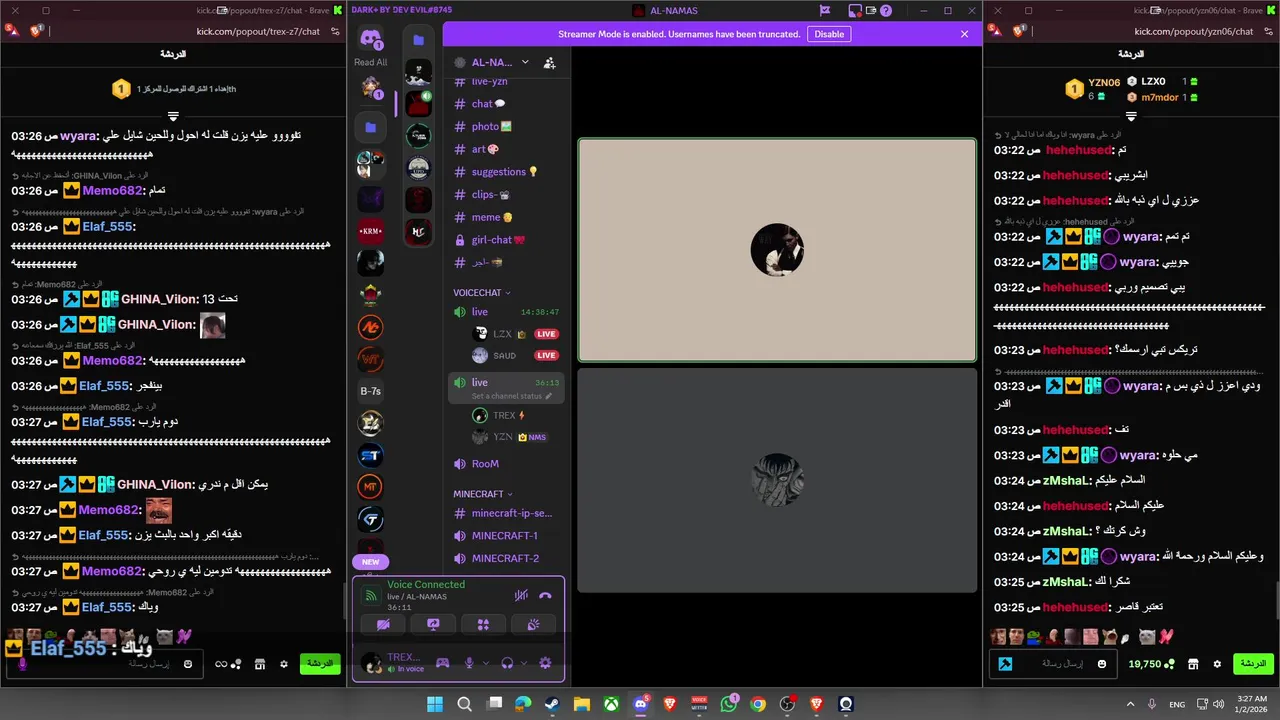Open the suggestions channel
This screenshot has width=1280, height=720.
(506, 172)
